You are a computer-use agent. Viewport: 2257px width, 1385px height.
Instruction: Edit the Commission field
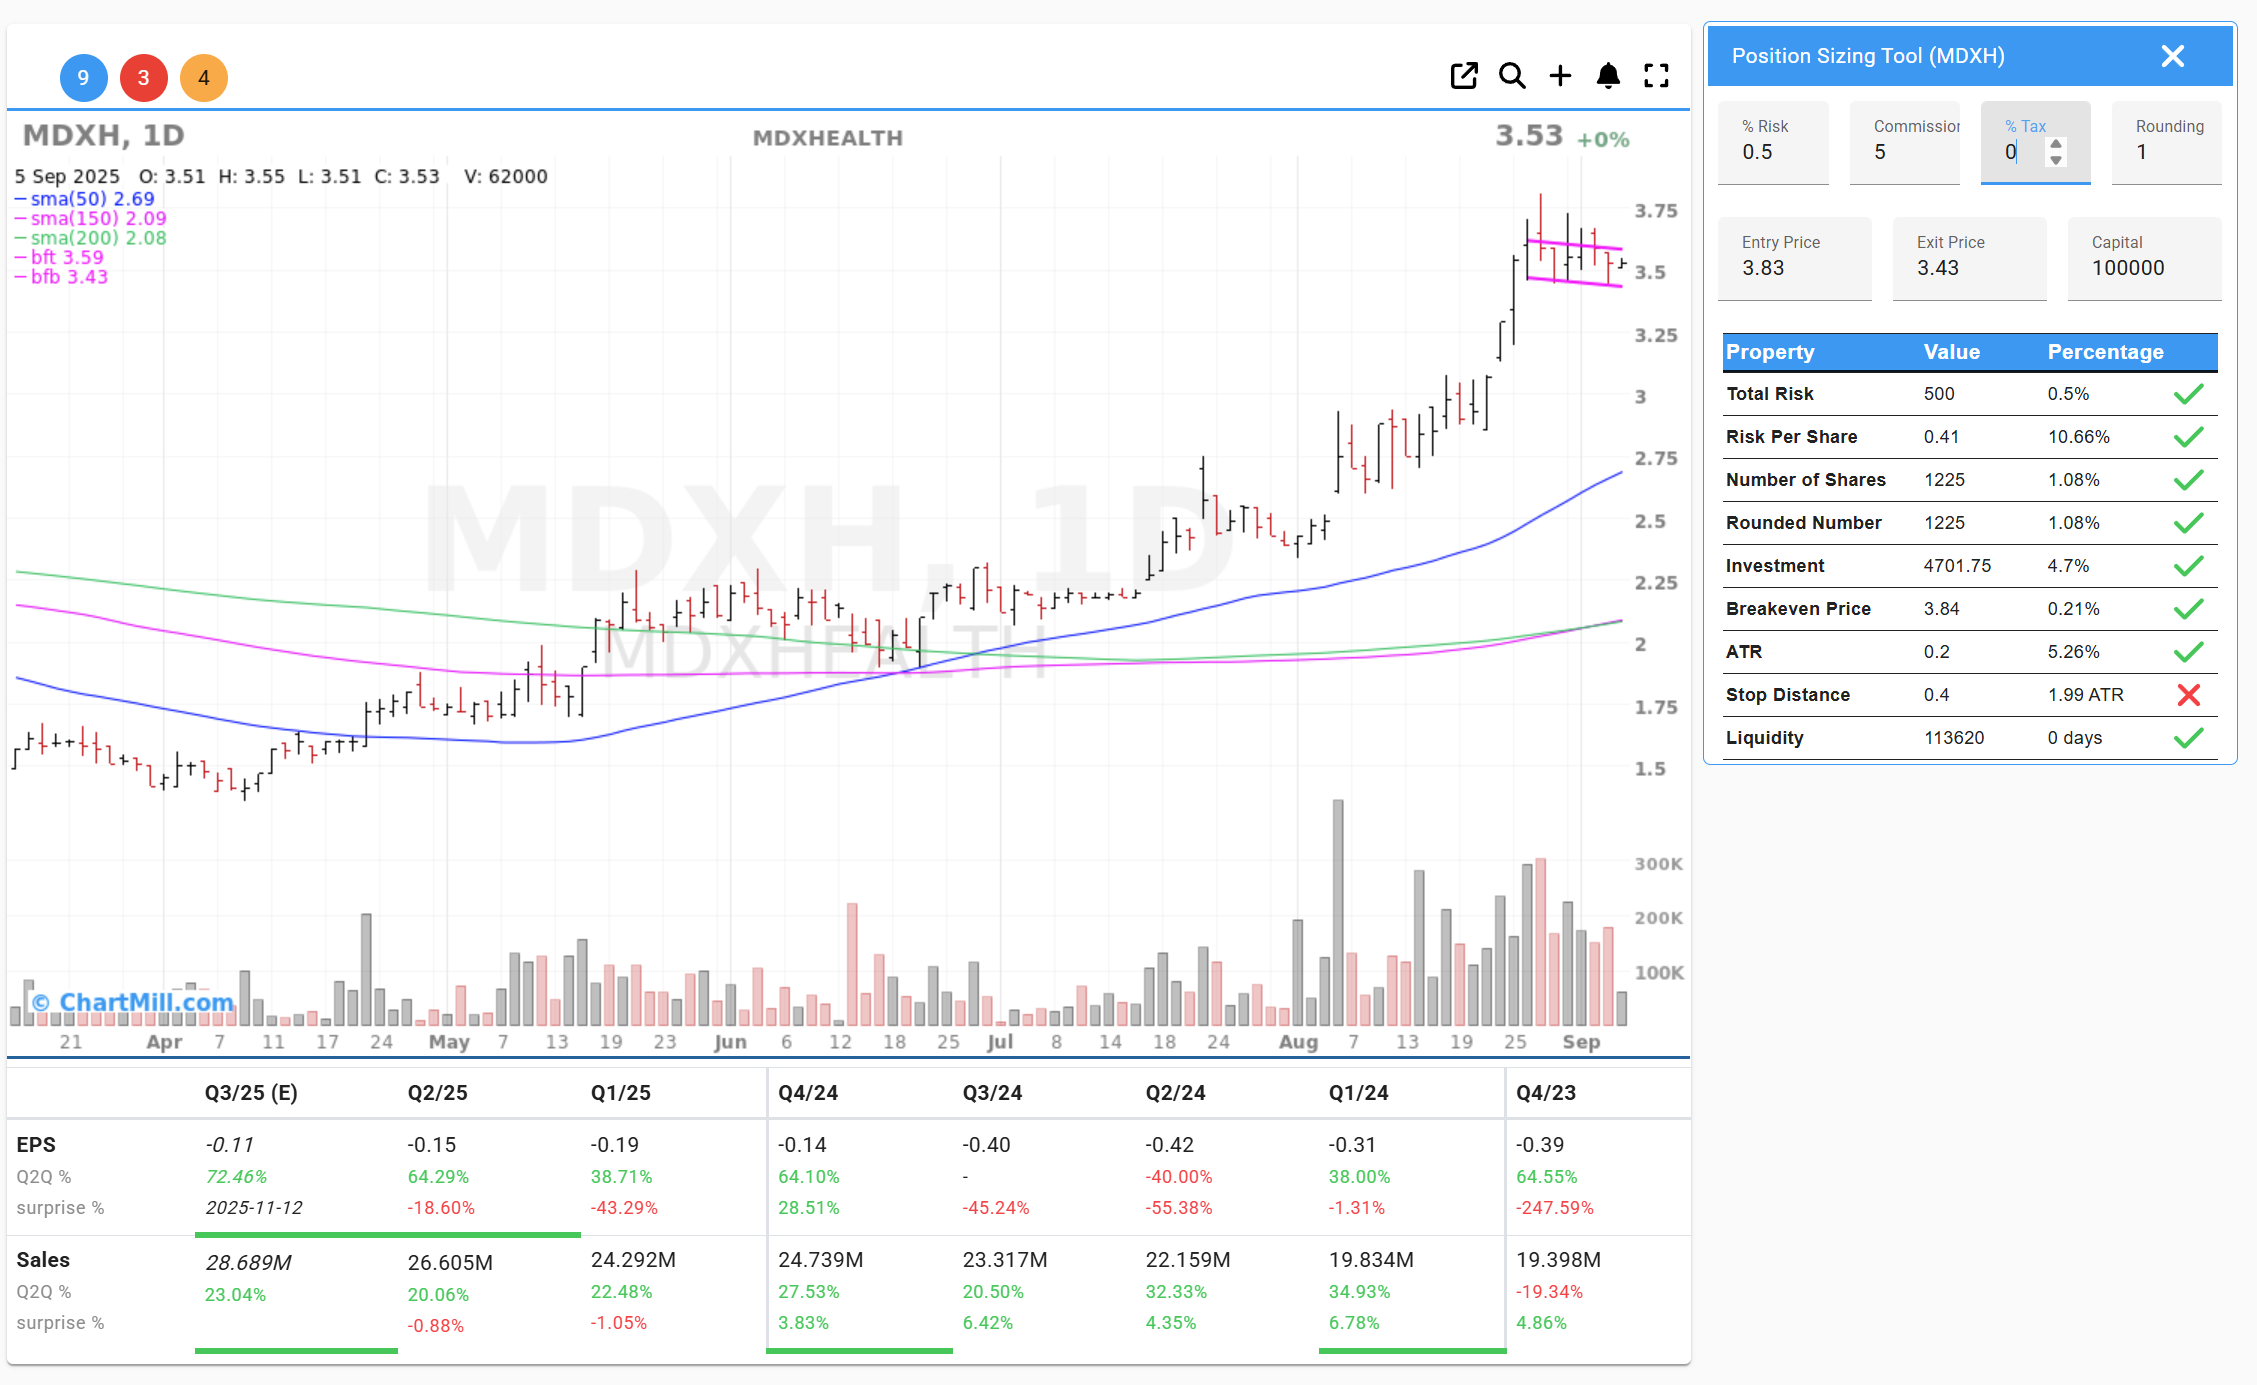(1904, 152)
